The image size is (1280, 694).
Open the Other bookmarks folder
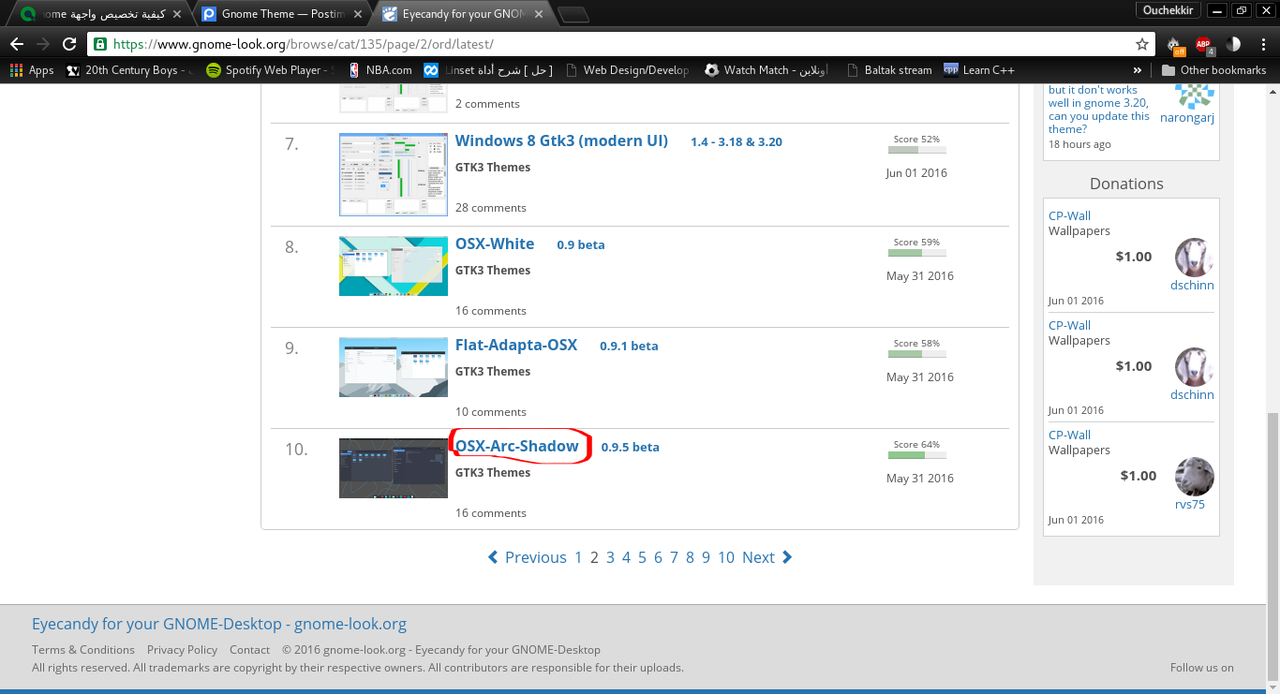coord(1213,70)
